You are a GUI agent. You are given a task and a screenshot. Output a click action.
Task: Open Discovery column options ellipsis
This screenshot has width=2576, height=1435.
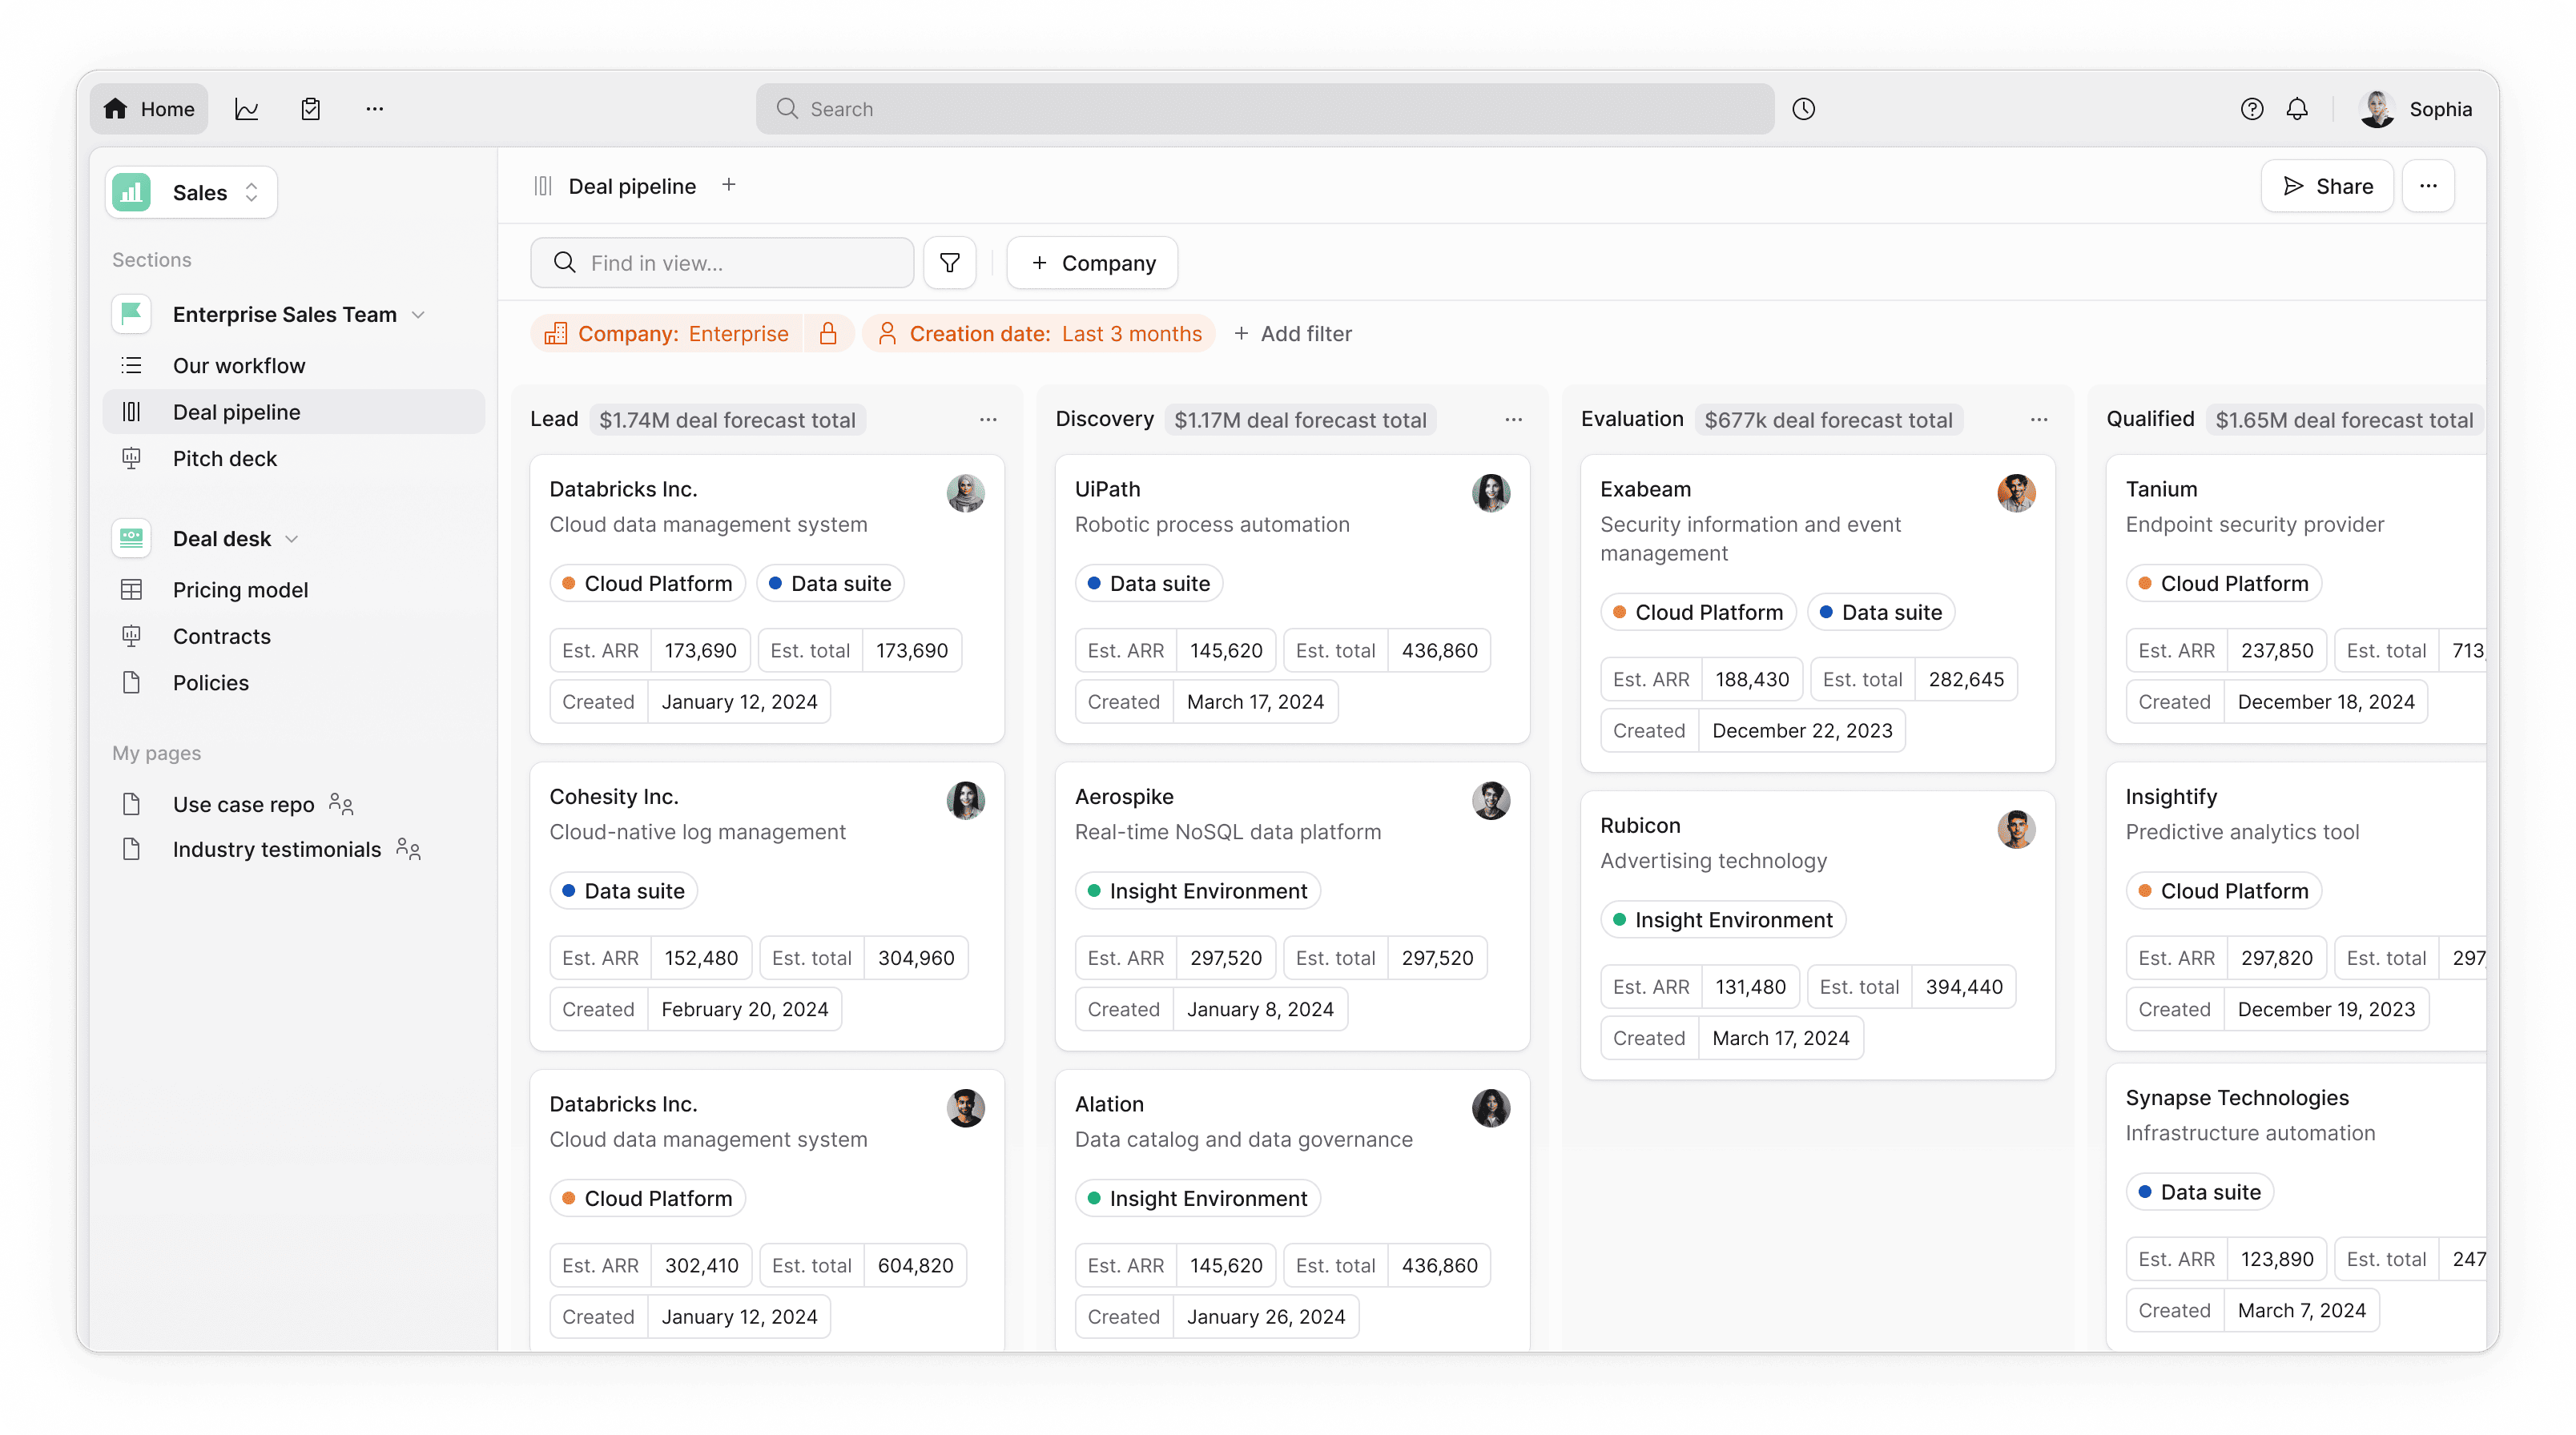(x=1513, y=420)
